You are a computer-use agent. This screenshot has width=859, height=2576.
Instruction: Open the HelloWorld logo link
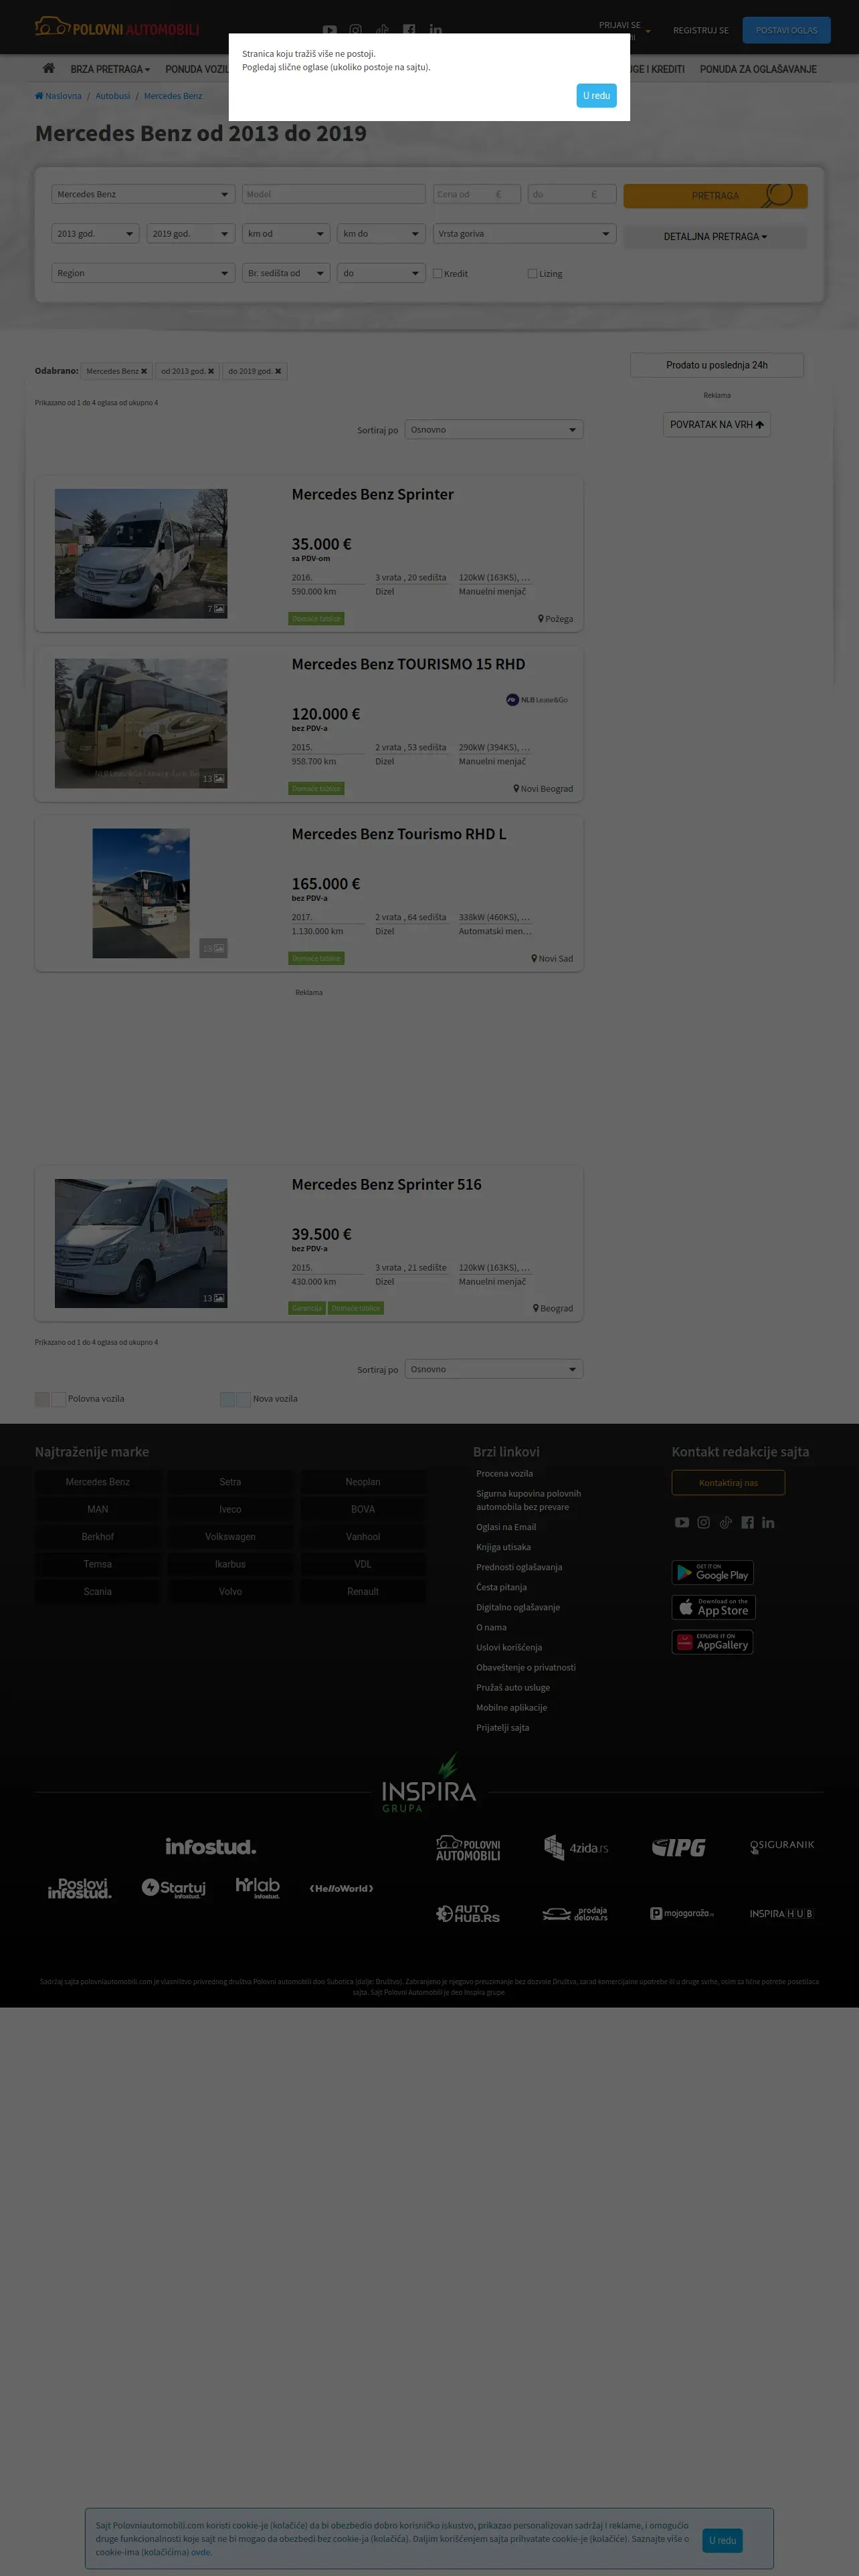coord(341,1888)
